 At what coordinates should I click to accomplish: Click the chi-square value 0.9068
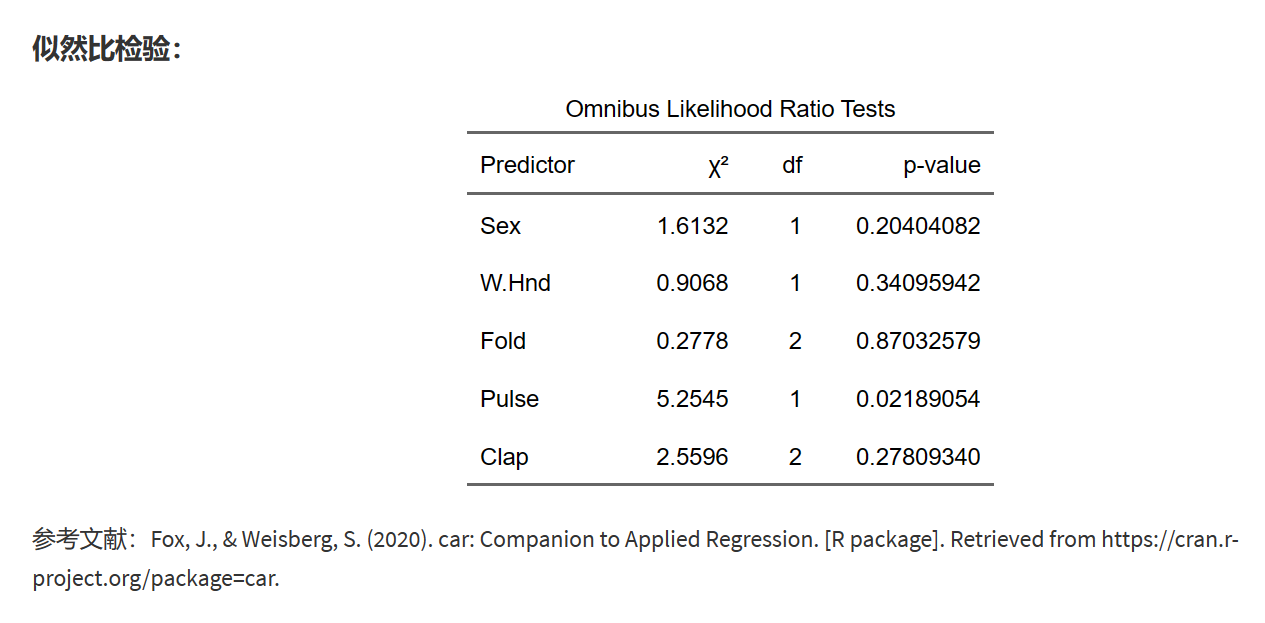(x=692, y=283)
